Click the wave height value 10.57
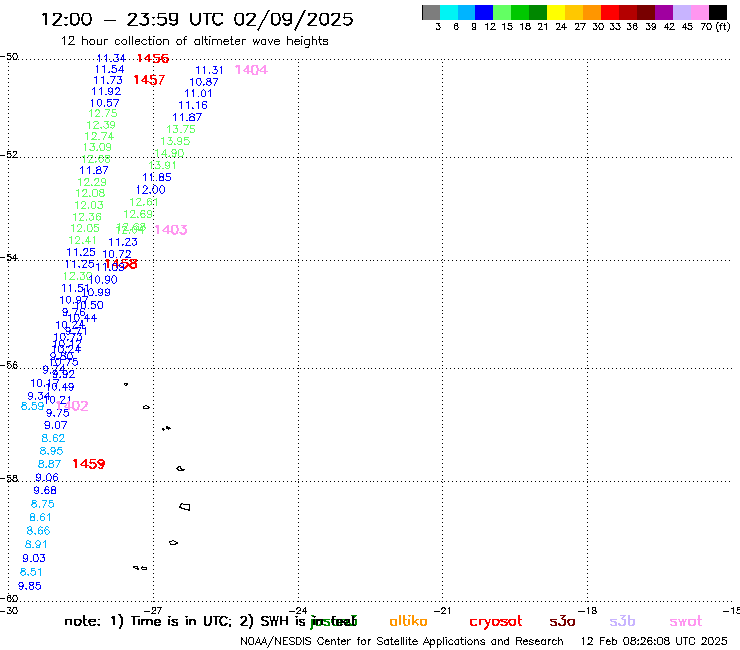 click(104, 103)
